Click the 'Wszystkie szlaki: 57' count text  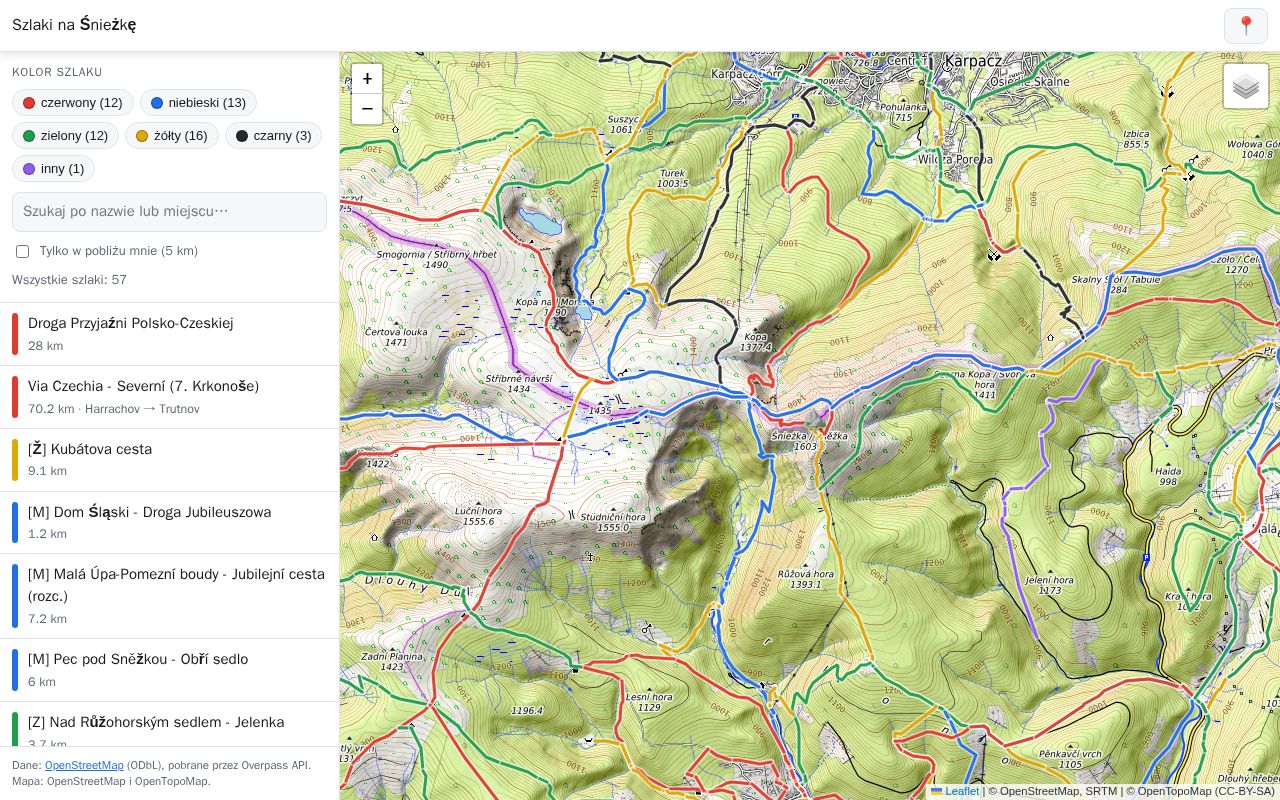[x=69, y=280]
